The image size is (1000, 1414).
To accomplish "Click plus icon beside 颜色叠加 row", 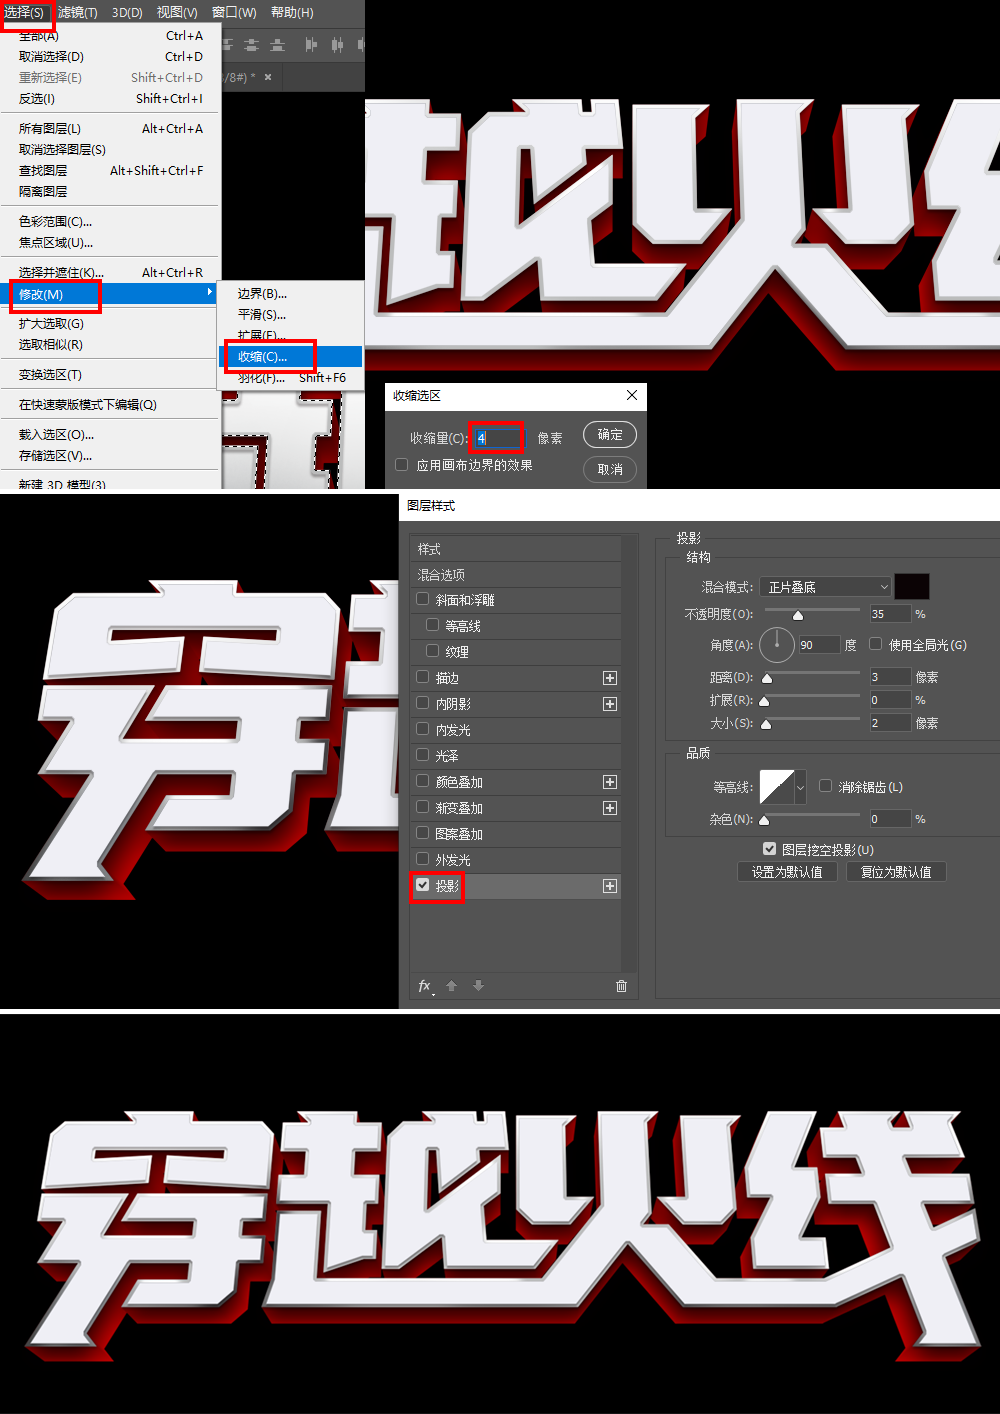I will click(610, 782).
